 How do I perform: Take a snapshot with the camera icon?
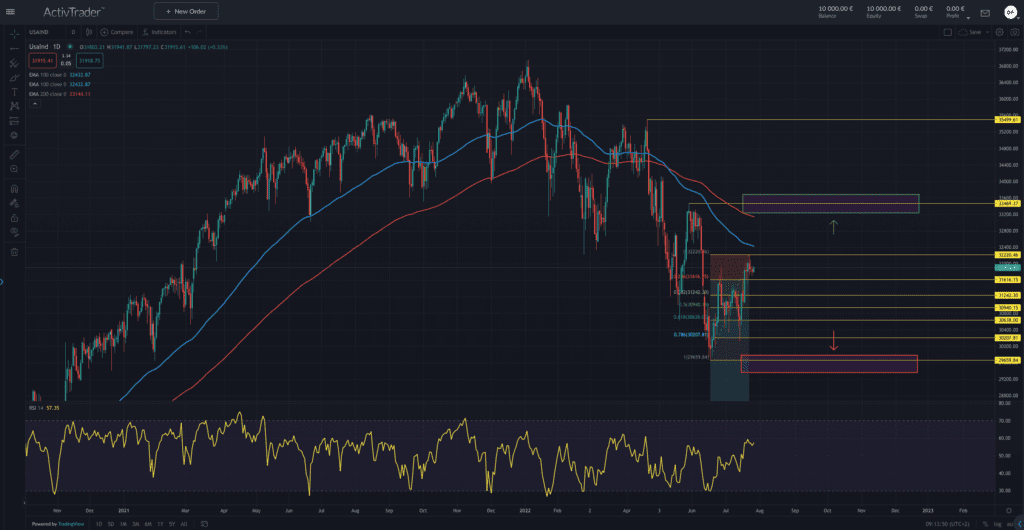(1015, 32)
